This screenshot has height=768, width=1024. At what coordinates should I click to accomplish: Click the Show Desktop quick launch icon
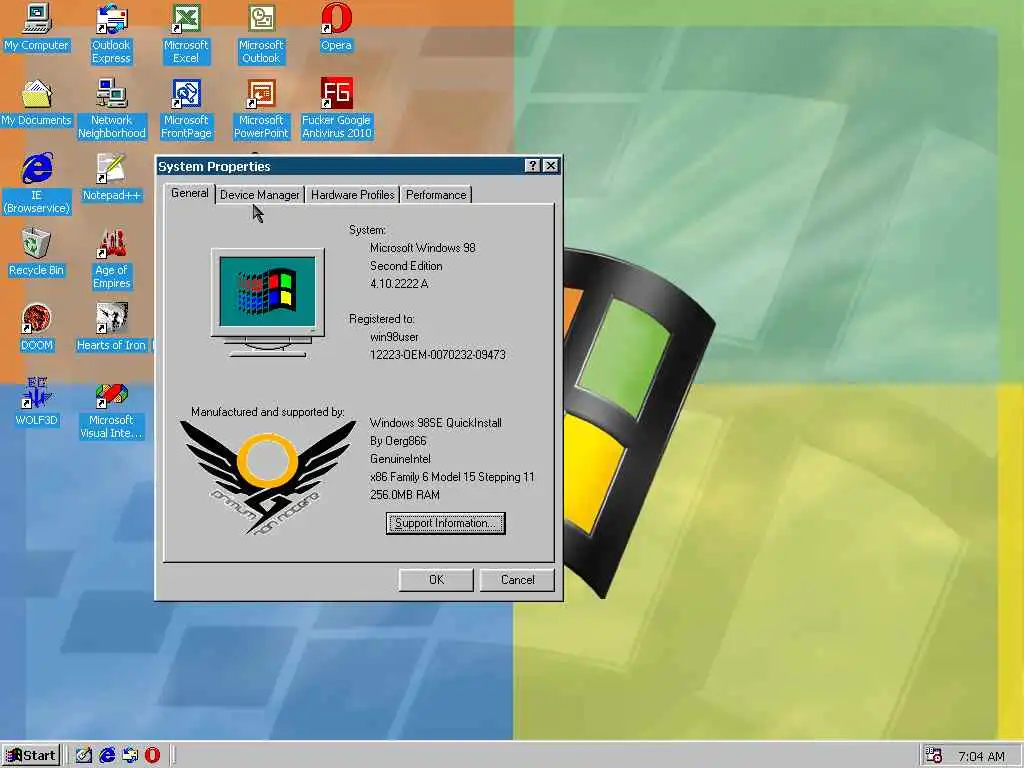pyautogui.click(x=83, y=755)
